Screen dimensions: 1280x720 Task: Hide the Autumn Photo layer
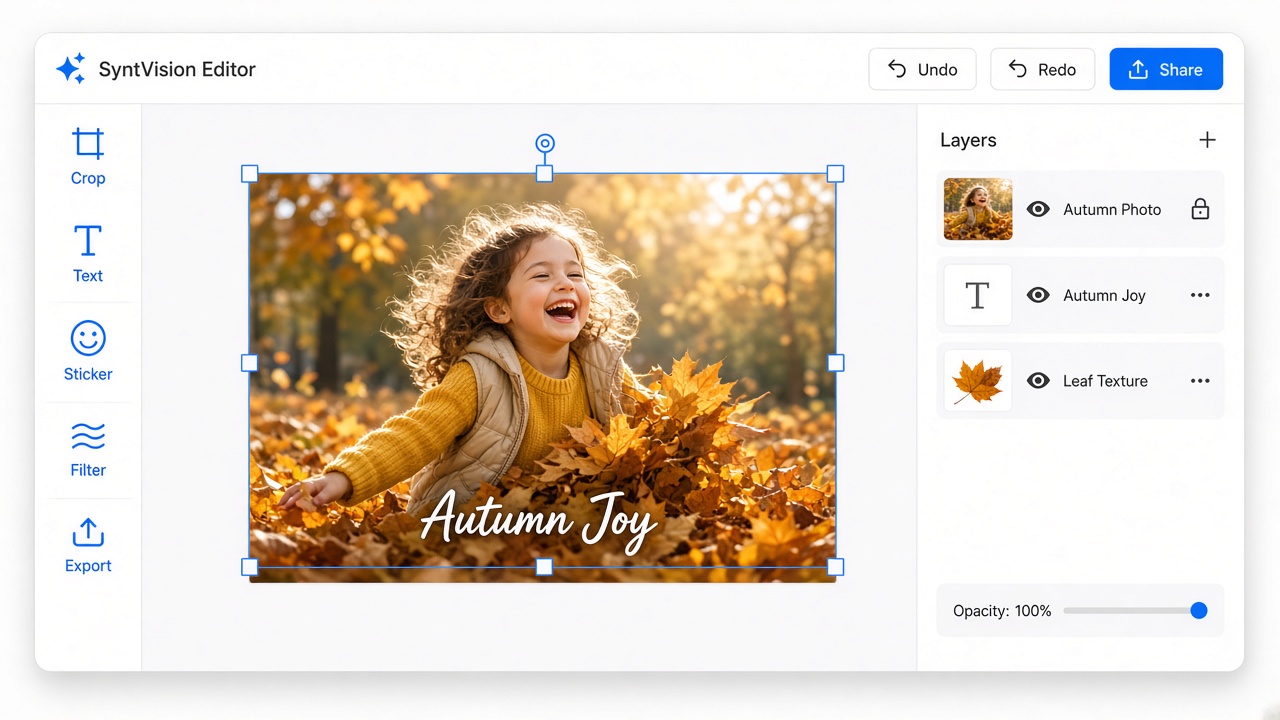tap(1038, 209)
